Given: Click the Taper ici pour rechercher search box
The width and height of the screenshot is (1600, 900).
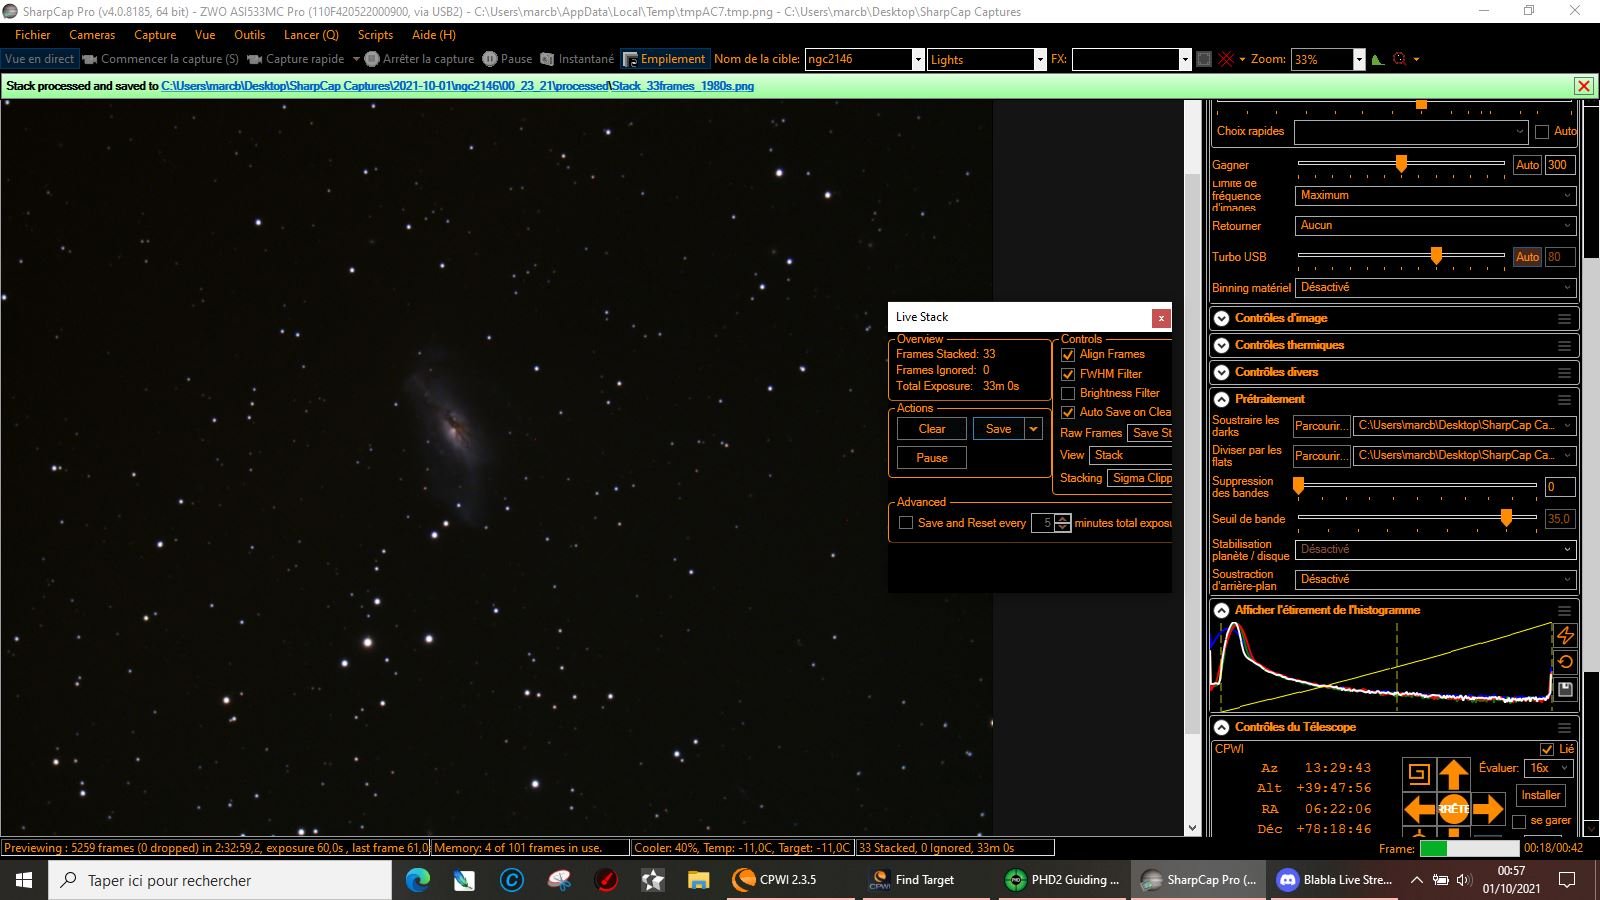Looking at the screenshot, I should (x=220, y=880).
